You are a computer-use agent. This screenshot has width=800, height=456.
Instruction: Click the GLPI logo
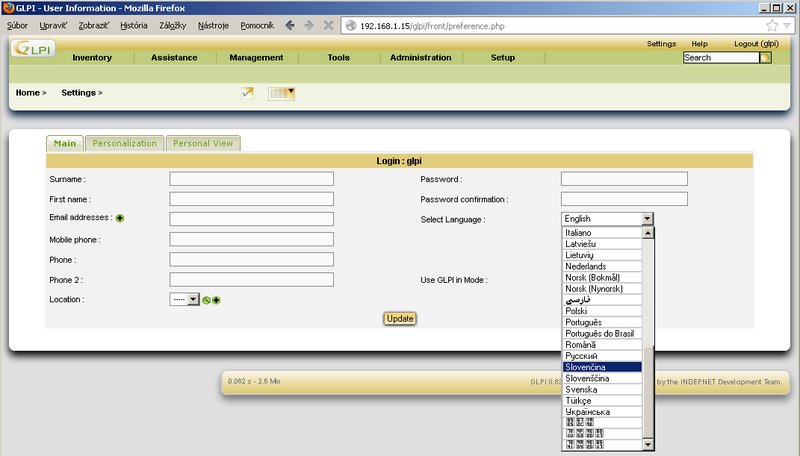33,49
